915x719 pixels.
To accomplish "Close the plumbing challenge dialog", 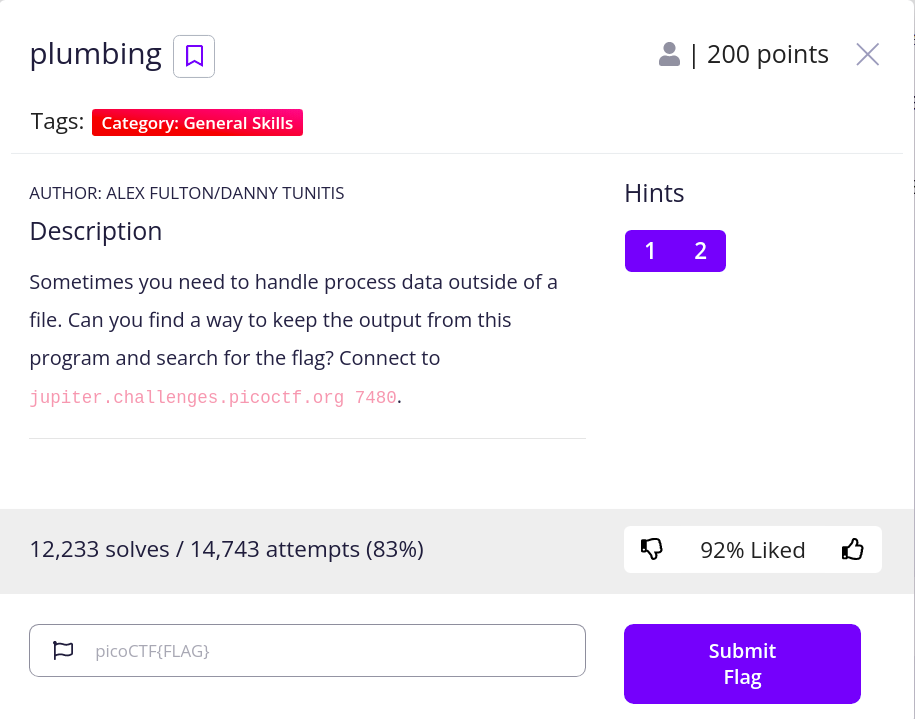I will [867, 55].
